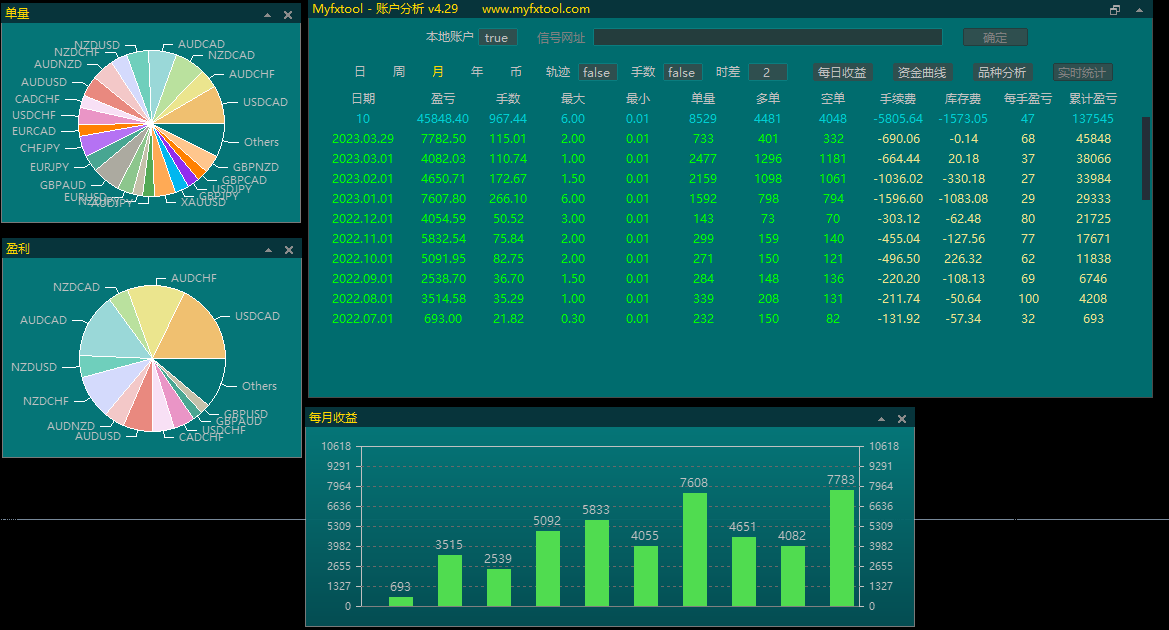Click the 时差 value field
The image size is (1169, 630).
tap(767, 72)
